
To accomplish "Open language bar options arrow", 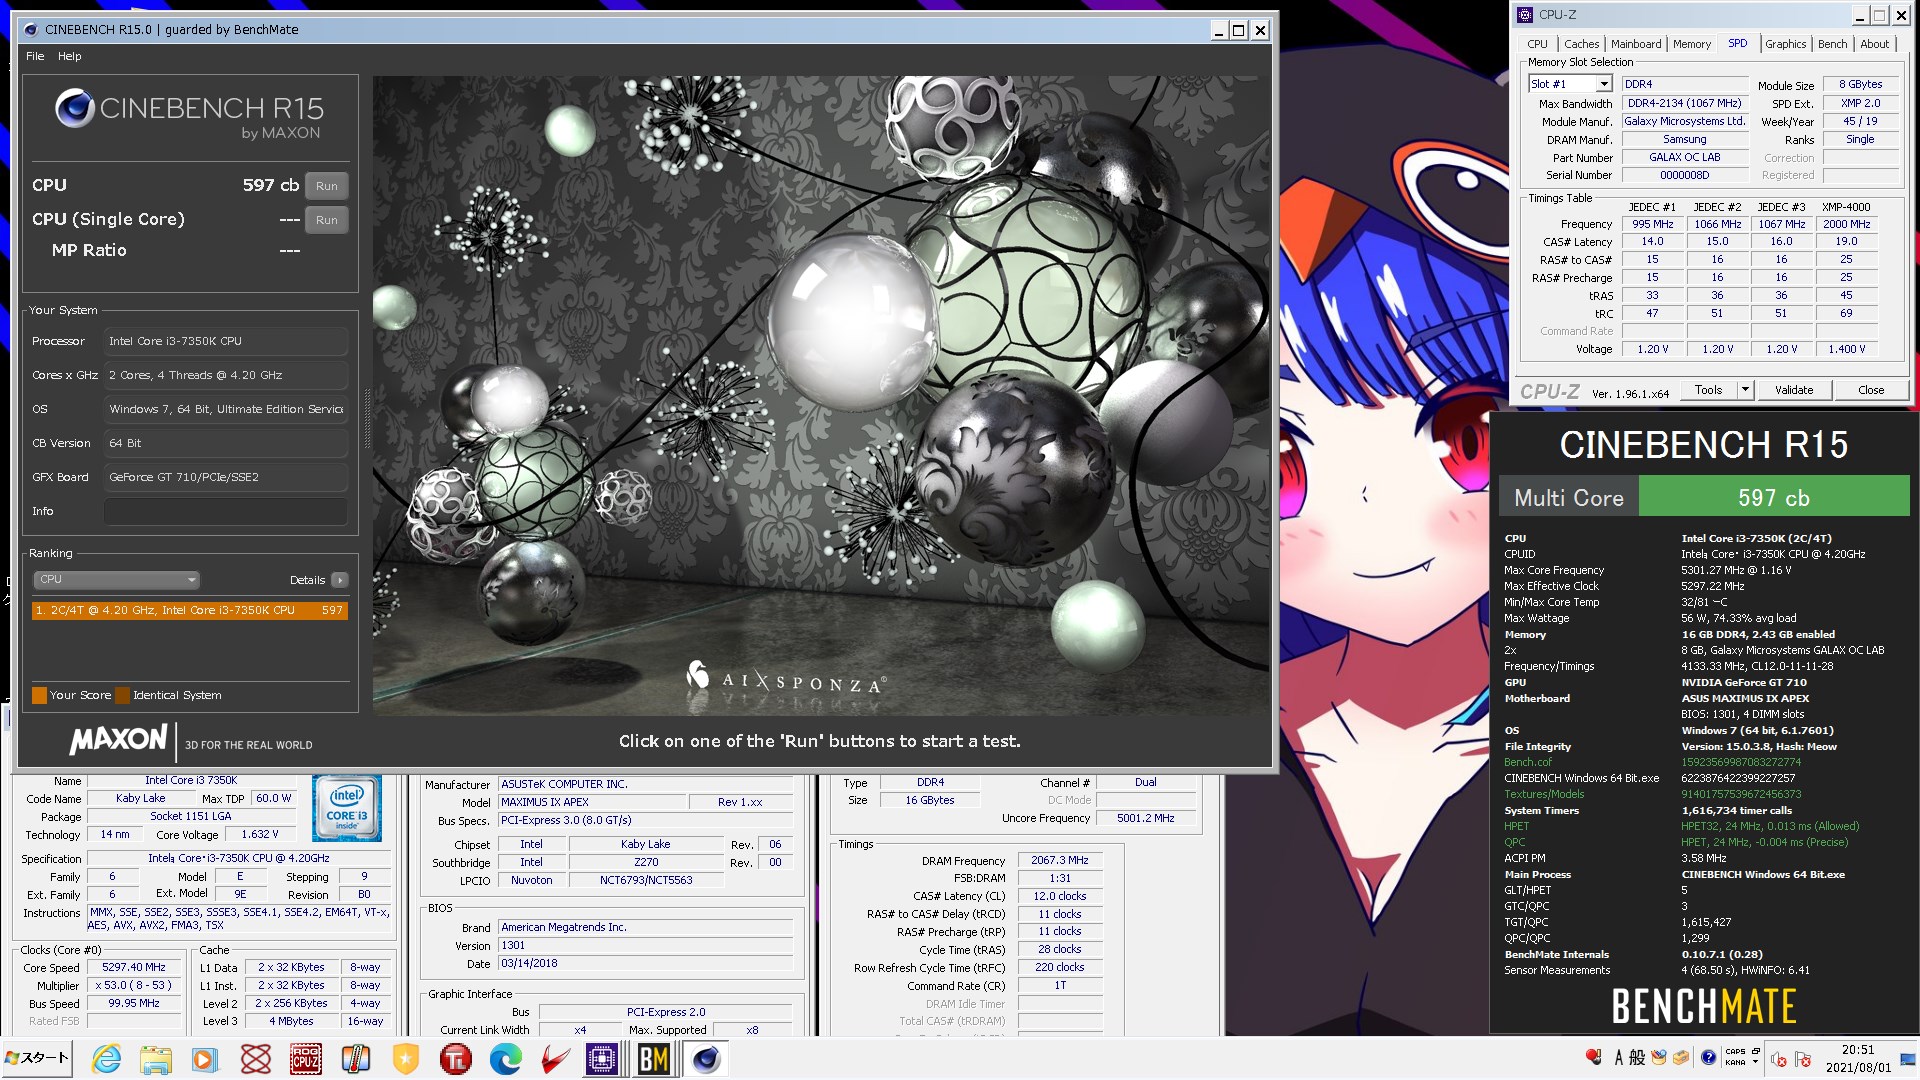I will [1755, 1062].
